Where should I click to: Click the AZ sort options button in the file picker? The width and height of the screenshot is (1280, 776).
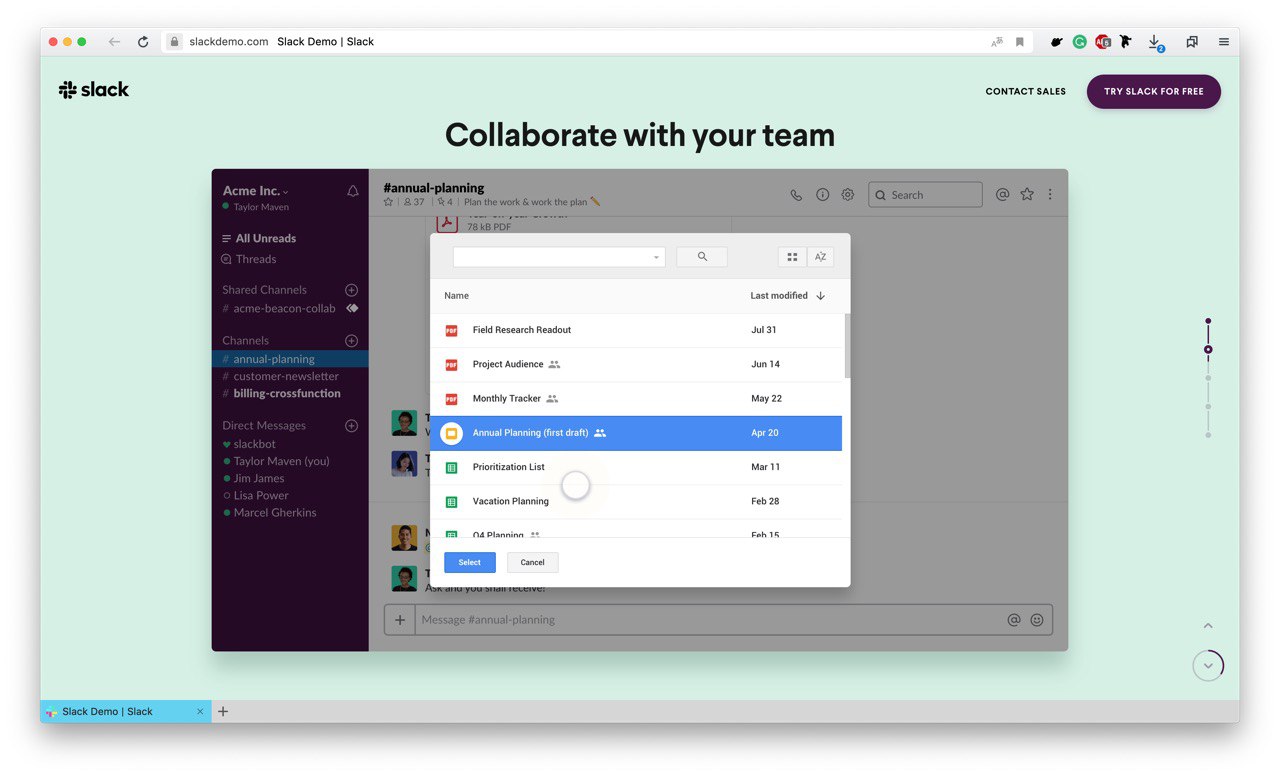pyautogui.click(x=820, y=257)
